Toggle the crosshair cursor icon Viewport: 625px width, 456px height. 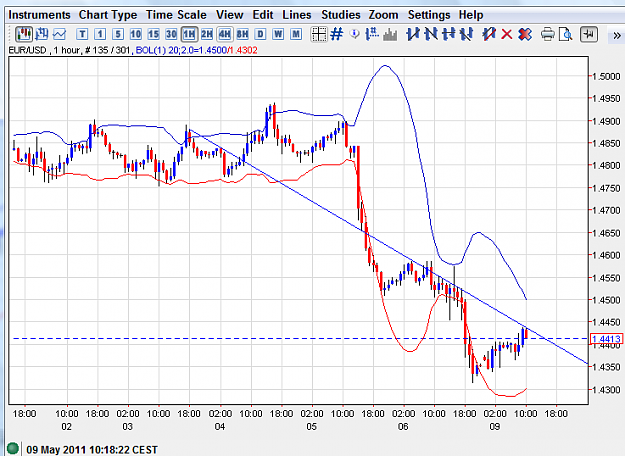319,34
